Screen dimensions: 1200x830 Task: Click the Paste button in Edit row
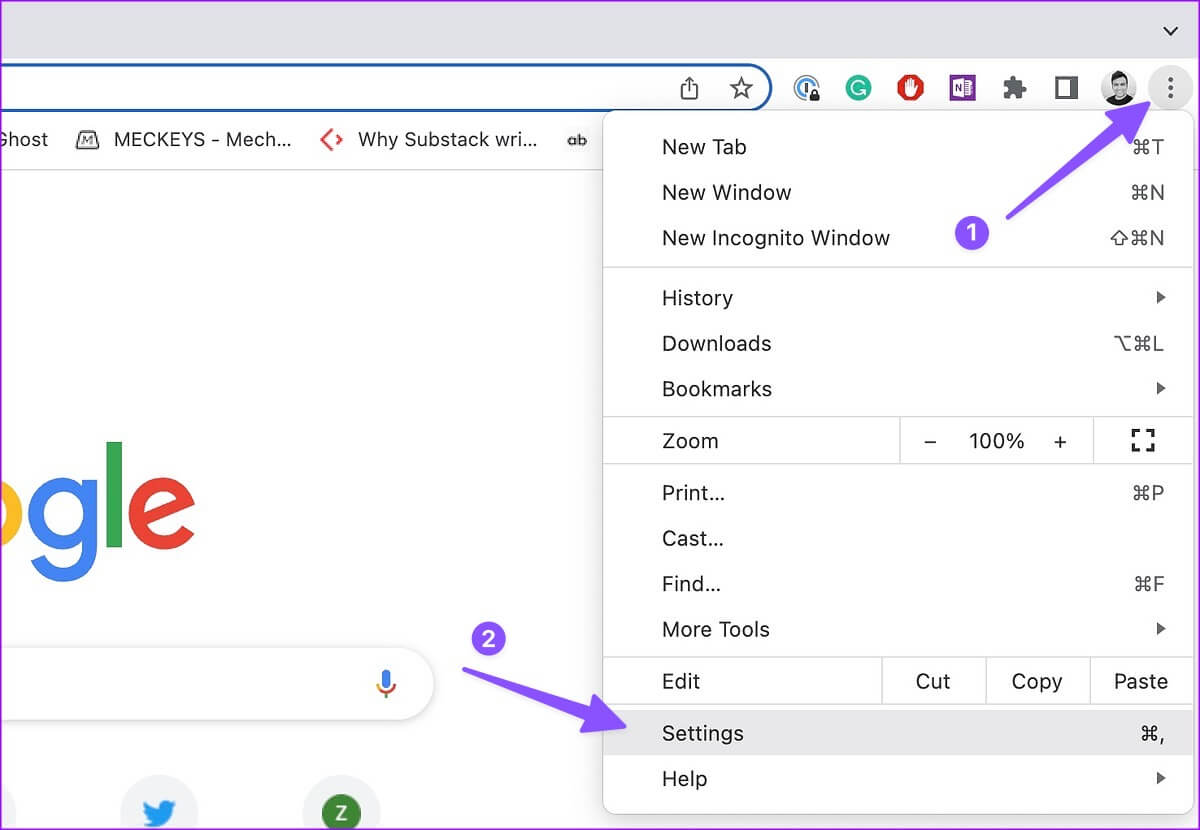pos(1140,681)
